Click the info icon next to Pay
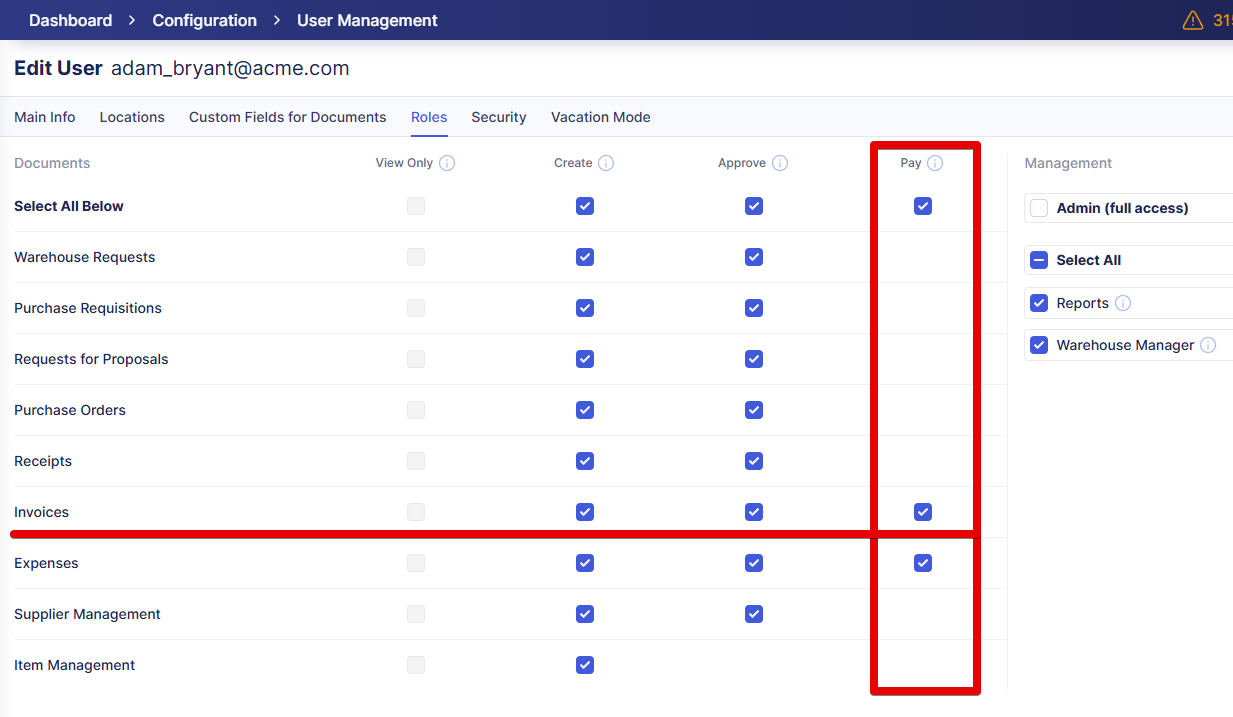Screen dimensions: 1233x717 pos(935,163)
